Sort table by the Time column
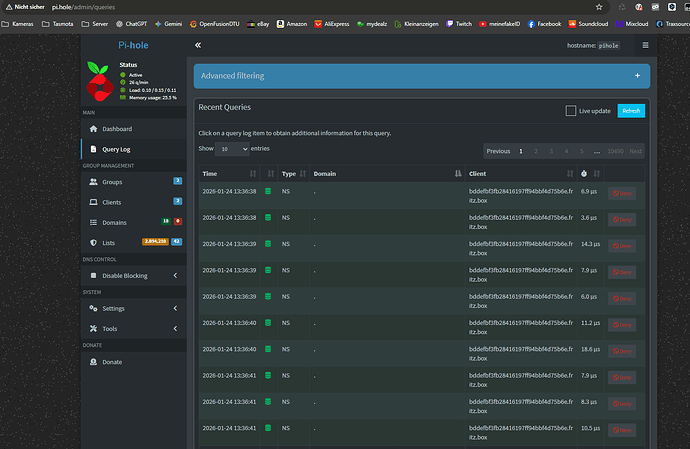The width and height of the screenshot is (690, 449). tap(229, 173)
